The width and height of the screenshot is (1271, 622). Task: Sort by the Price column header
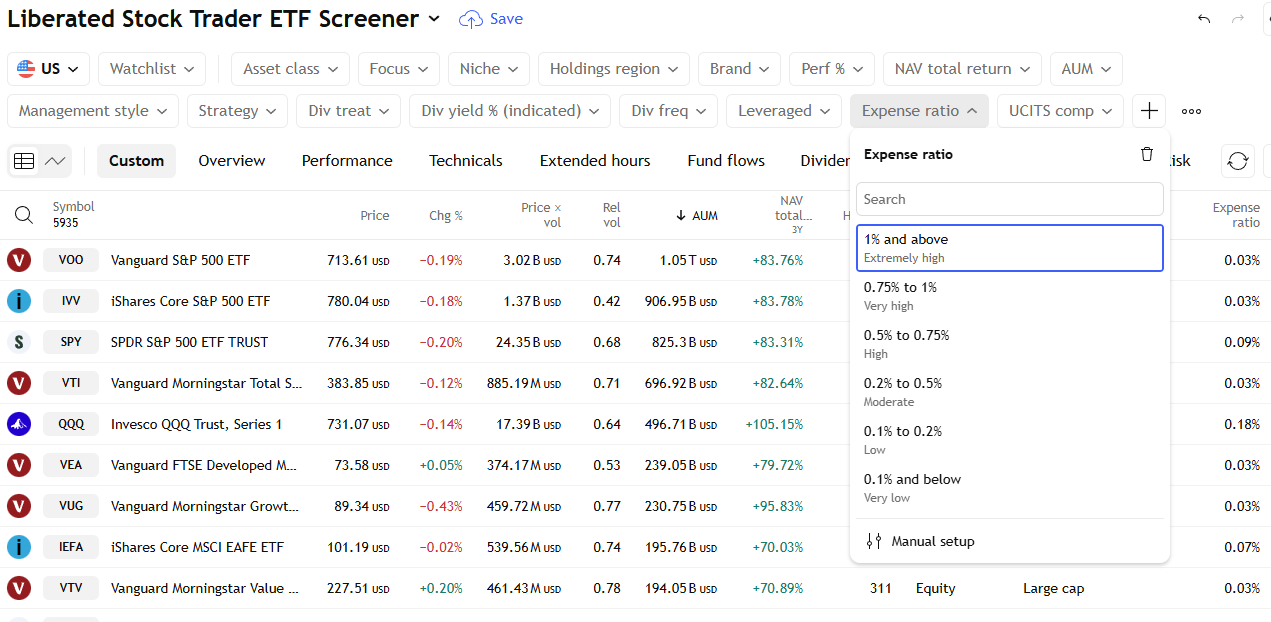coord(375,215)
